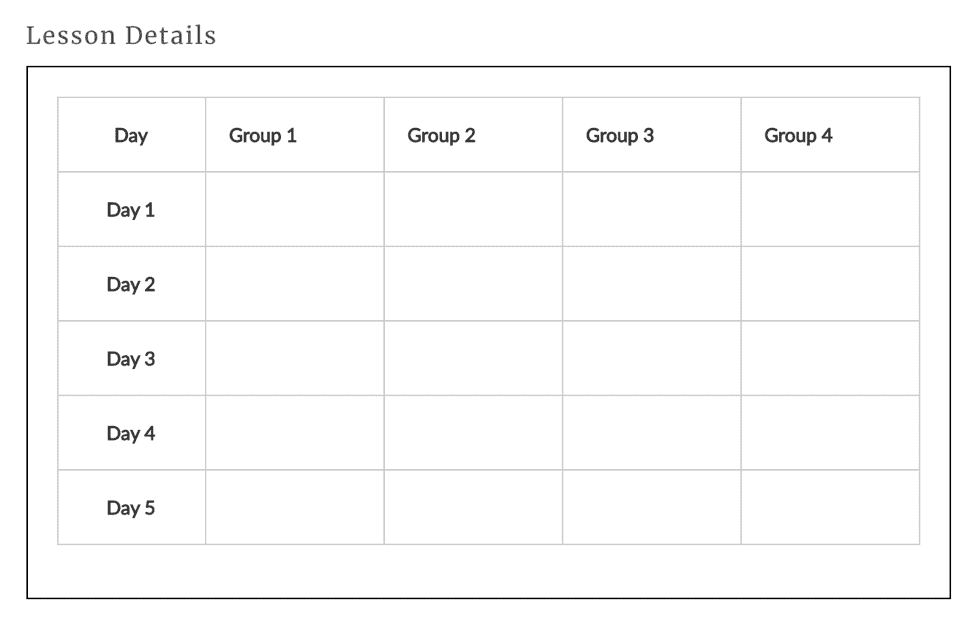Select the Day 1 Group 3 empty cell
Image resolution: width=976 pixels, height=630 pixels.
(652, 210)
